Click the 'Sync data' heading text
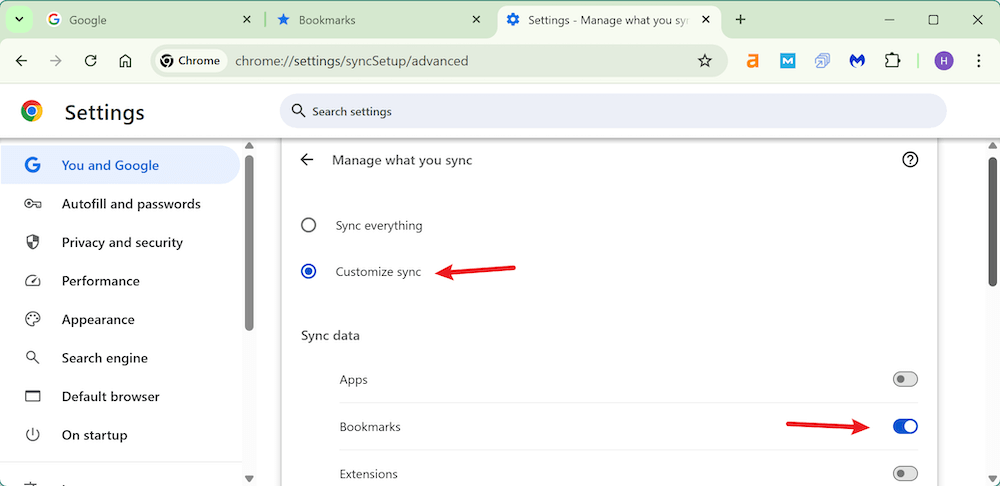Viewport: 1000px width, 486px height. pos(330,335)
